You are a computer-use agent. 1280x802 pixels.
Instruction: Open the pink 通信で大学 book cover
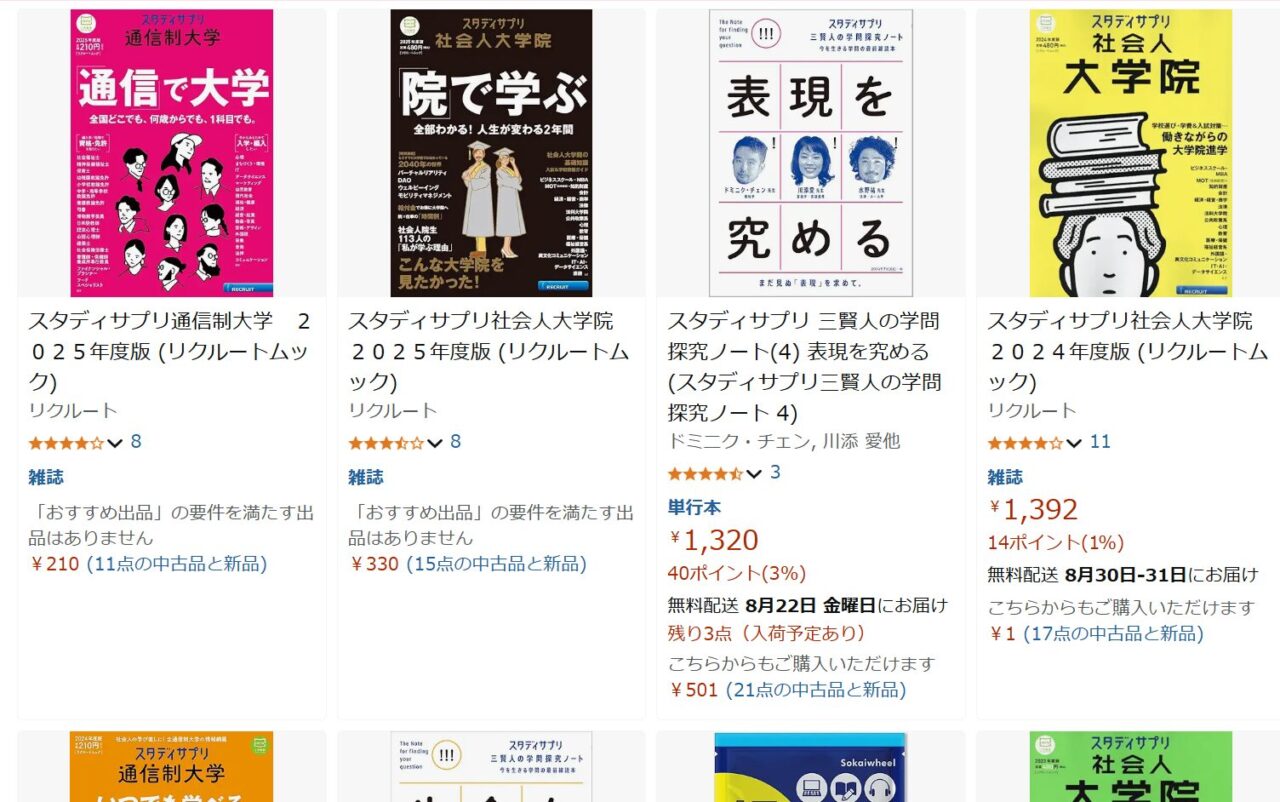pyautogui.click(x=172, y=153)
